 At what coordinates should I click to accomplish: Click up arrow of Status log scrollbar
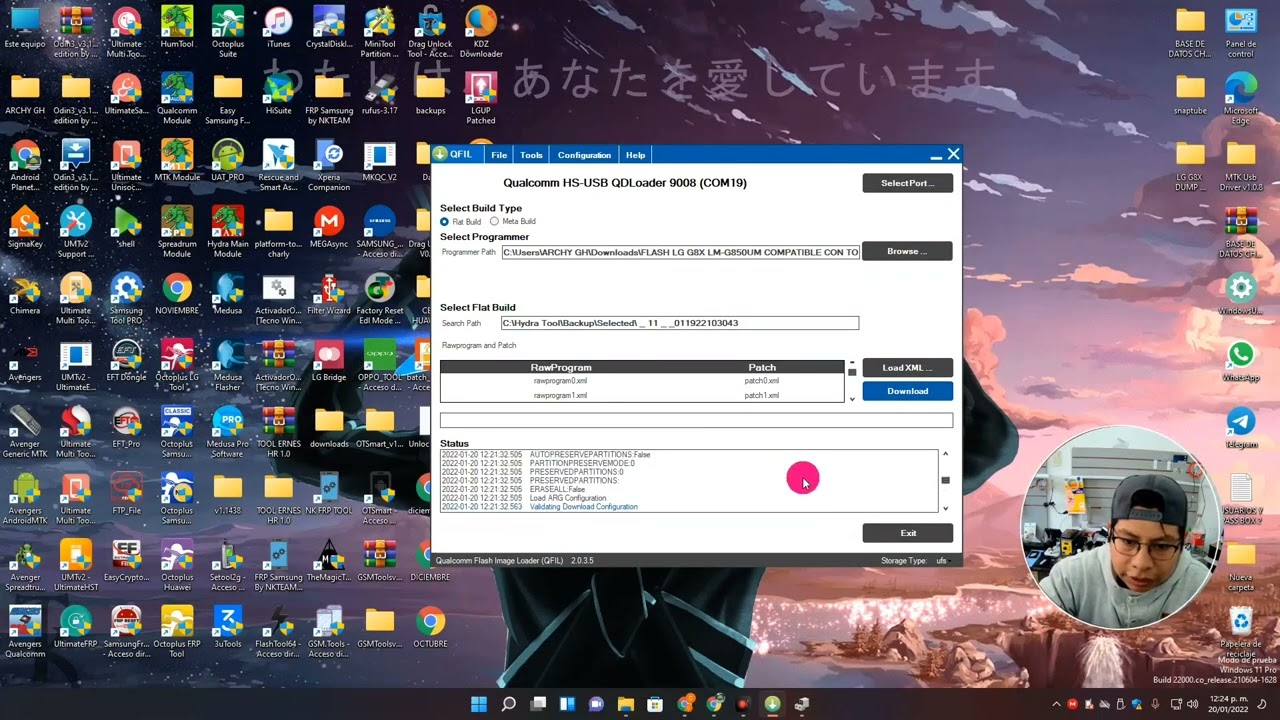click(x=945, y=454)
